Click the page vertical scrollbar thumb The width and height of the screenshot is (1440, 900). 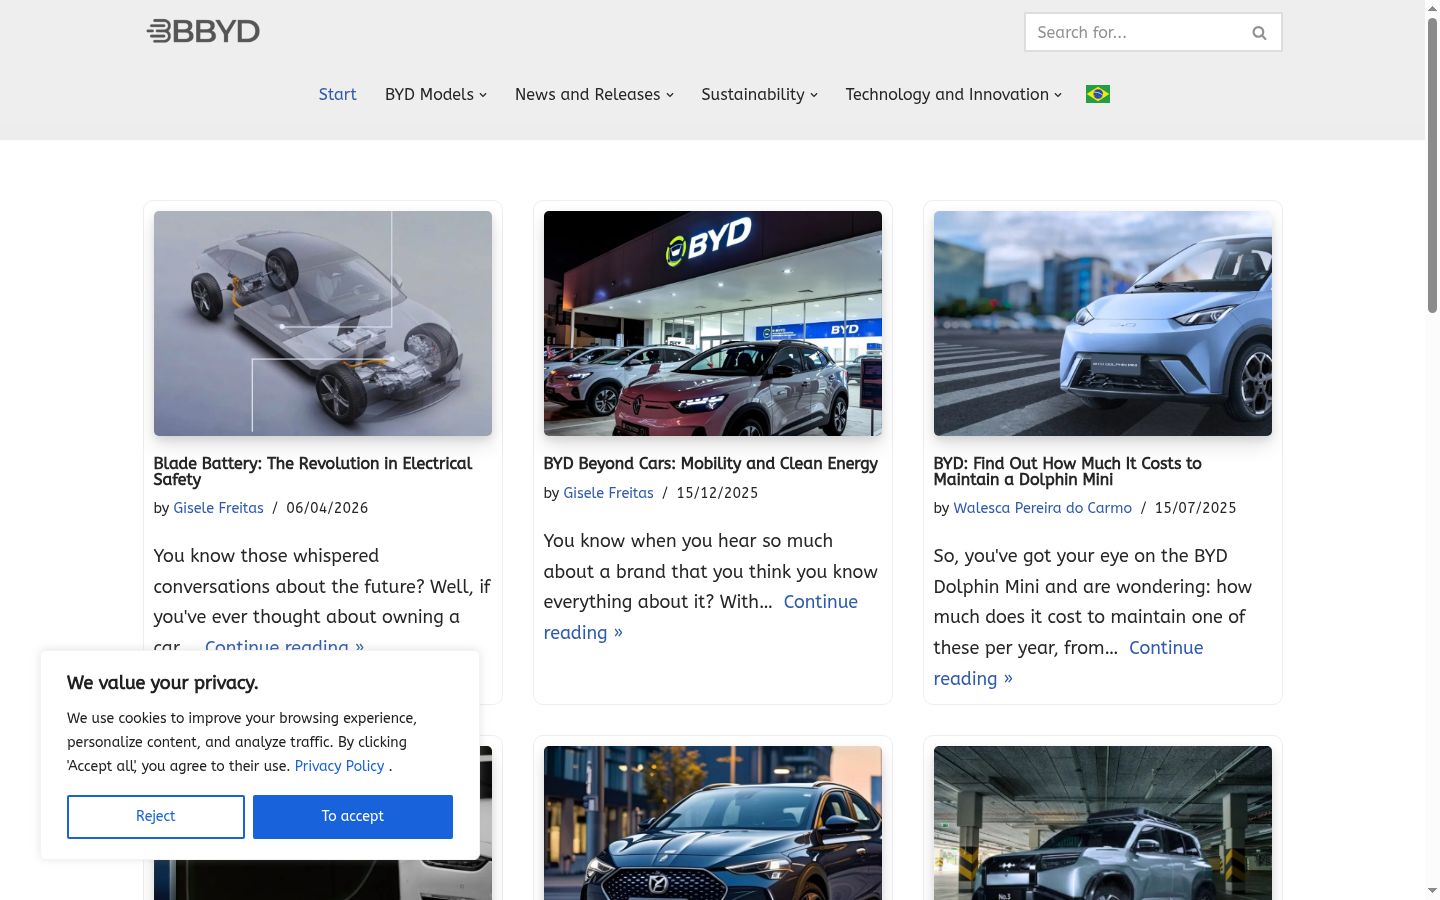pos(1432,165)
